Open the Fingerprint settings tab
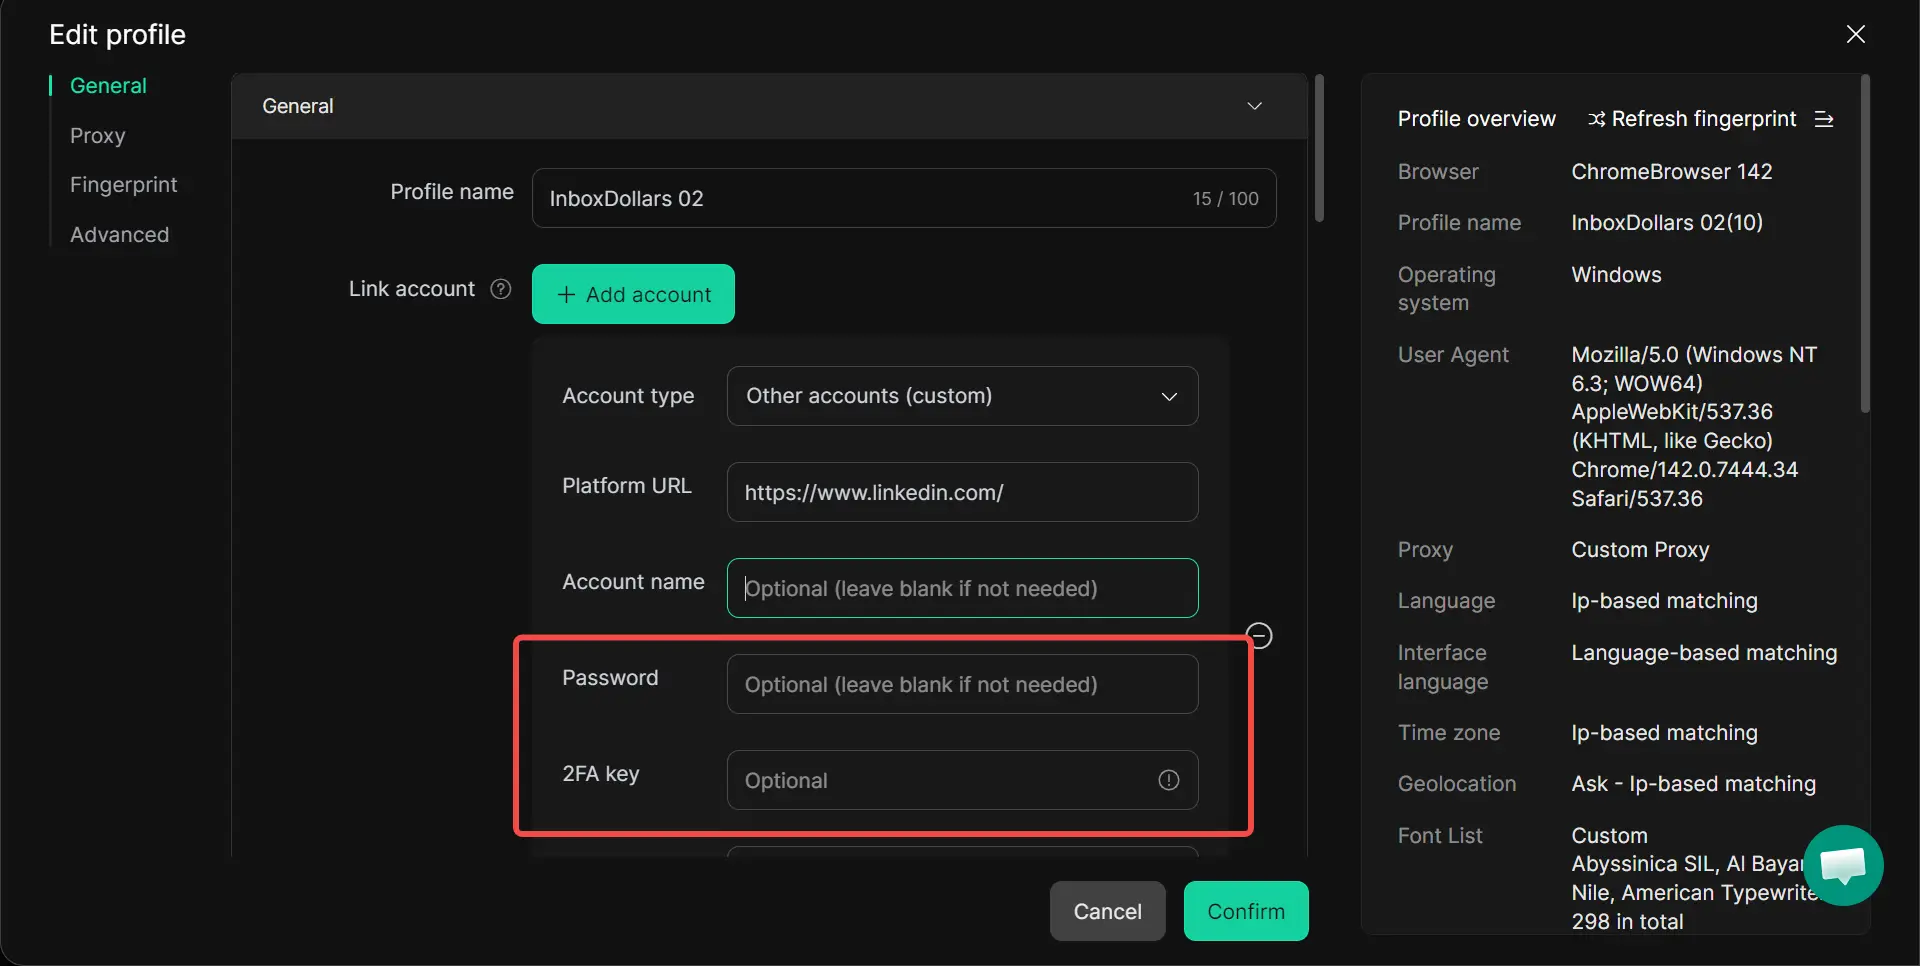 pyautogui.click(x=123, y=185)
